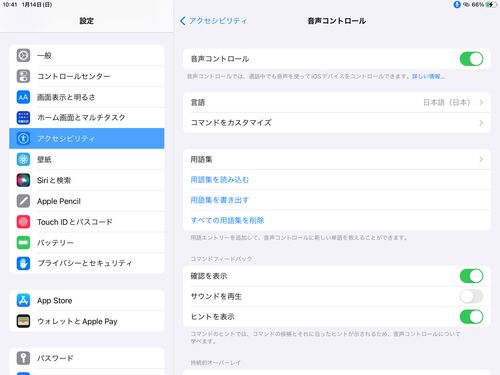Disable the ヒントを表示 switch
This screenshot has height=375, width=500.
[x=471, y=317]
